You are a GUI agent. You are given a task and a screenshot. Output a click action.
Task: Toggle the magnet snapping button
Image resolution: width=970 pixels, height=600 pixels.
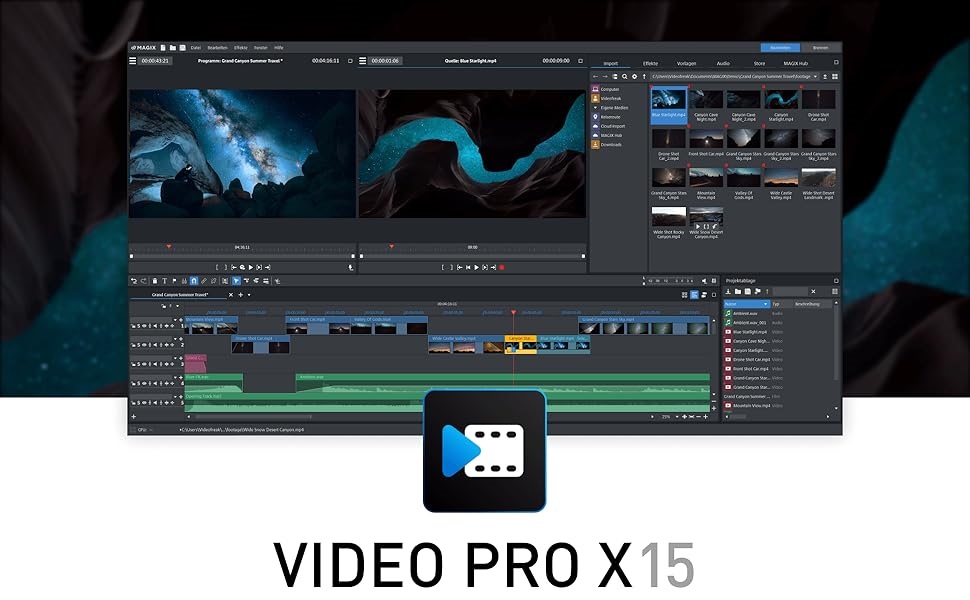click(194, 281)
